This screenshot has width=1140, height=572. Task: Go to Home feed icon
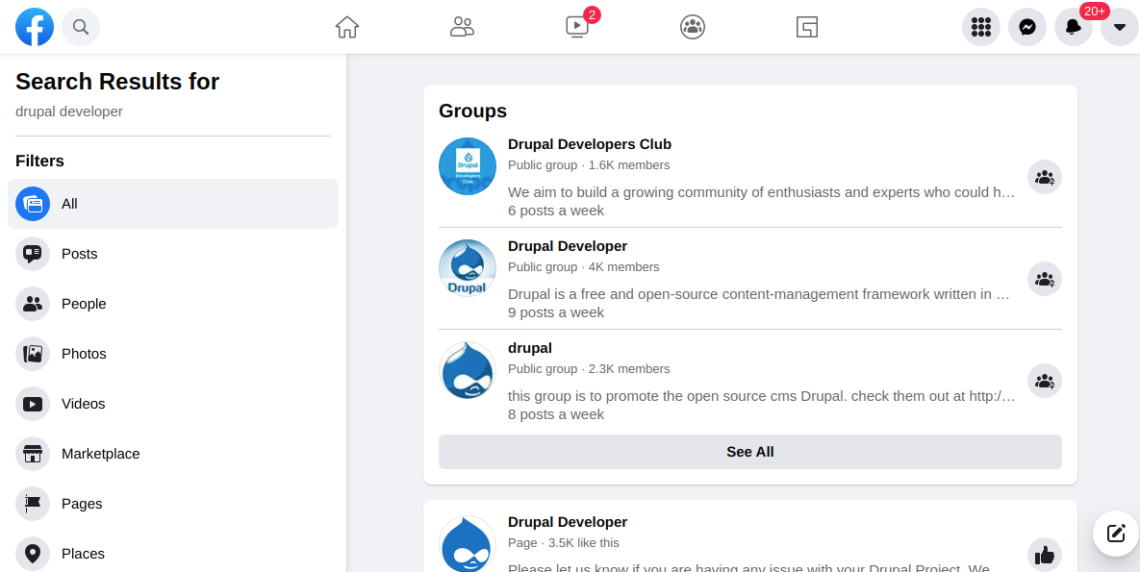[x=347, y=27]
